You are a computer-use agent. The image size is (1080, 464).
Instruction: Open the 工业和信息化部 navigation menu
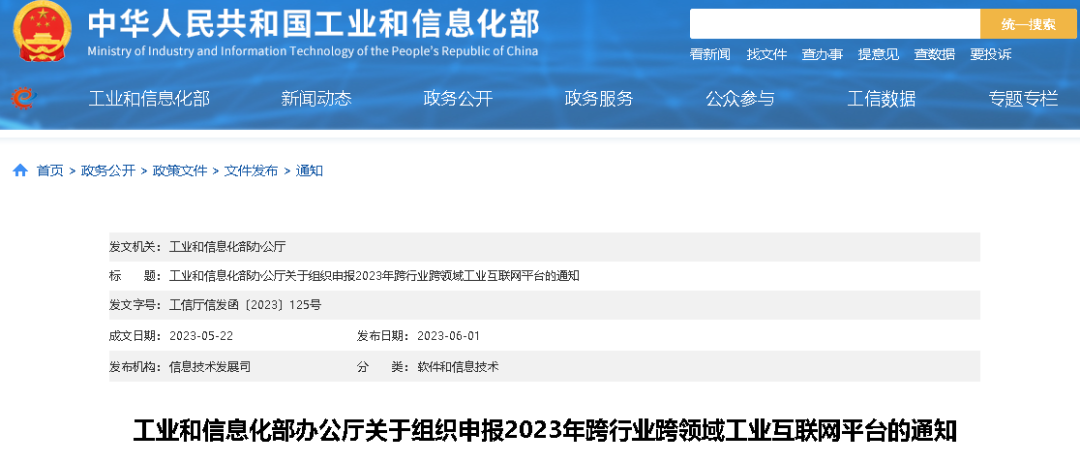pyautogui.click(x=149, y=98)
